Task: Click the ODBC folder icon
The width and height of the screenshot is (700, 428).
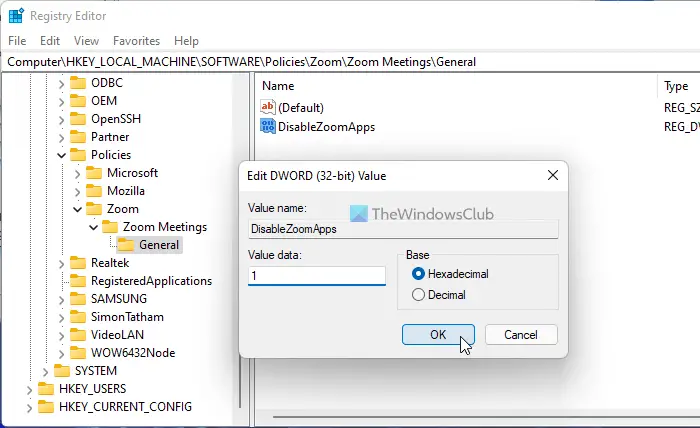Action: pyautogui.click(x=78, y=83)
